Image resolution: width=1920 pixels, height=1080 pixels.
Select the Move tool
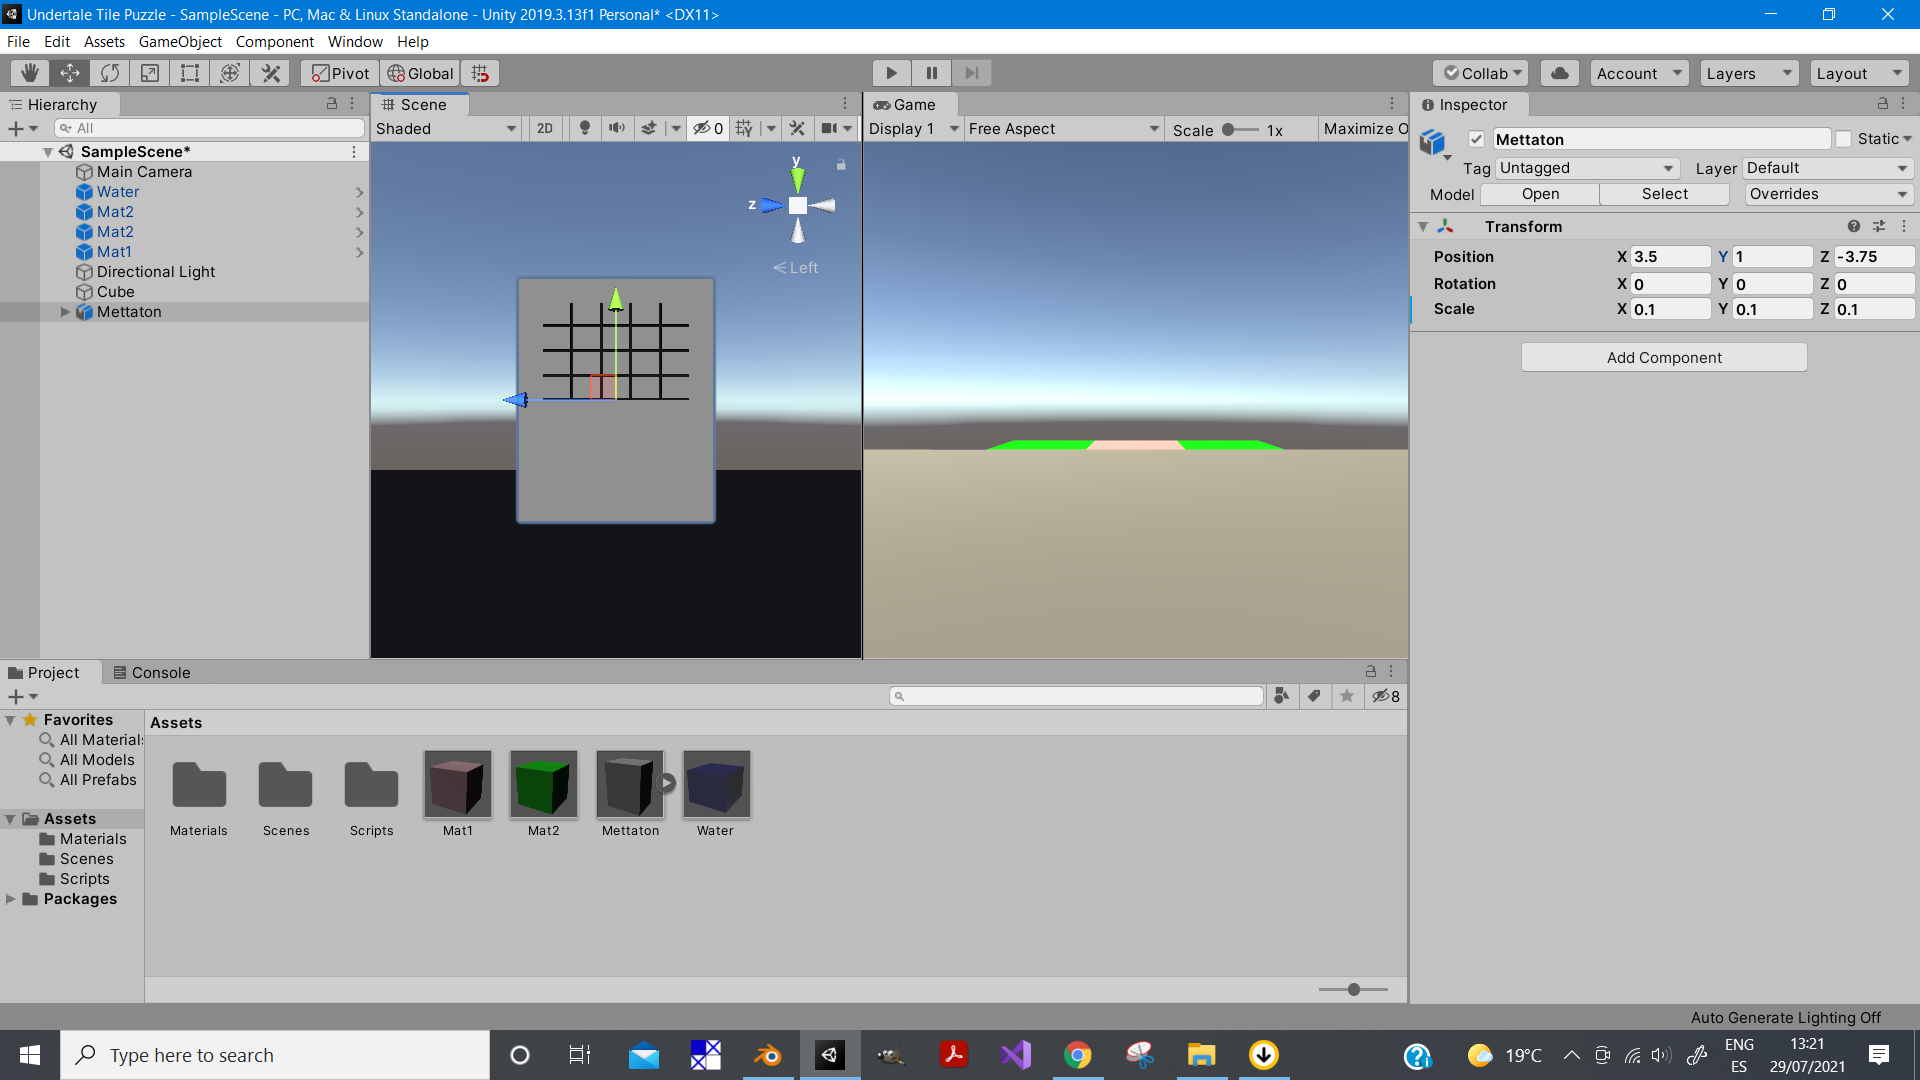click(70, 73)
